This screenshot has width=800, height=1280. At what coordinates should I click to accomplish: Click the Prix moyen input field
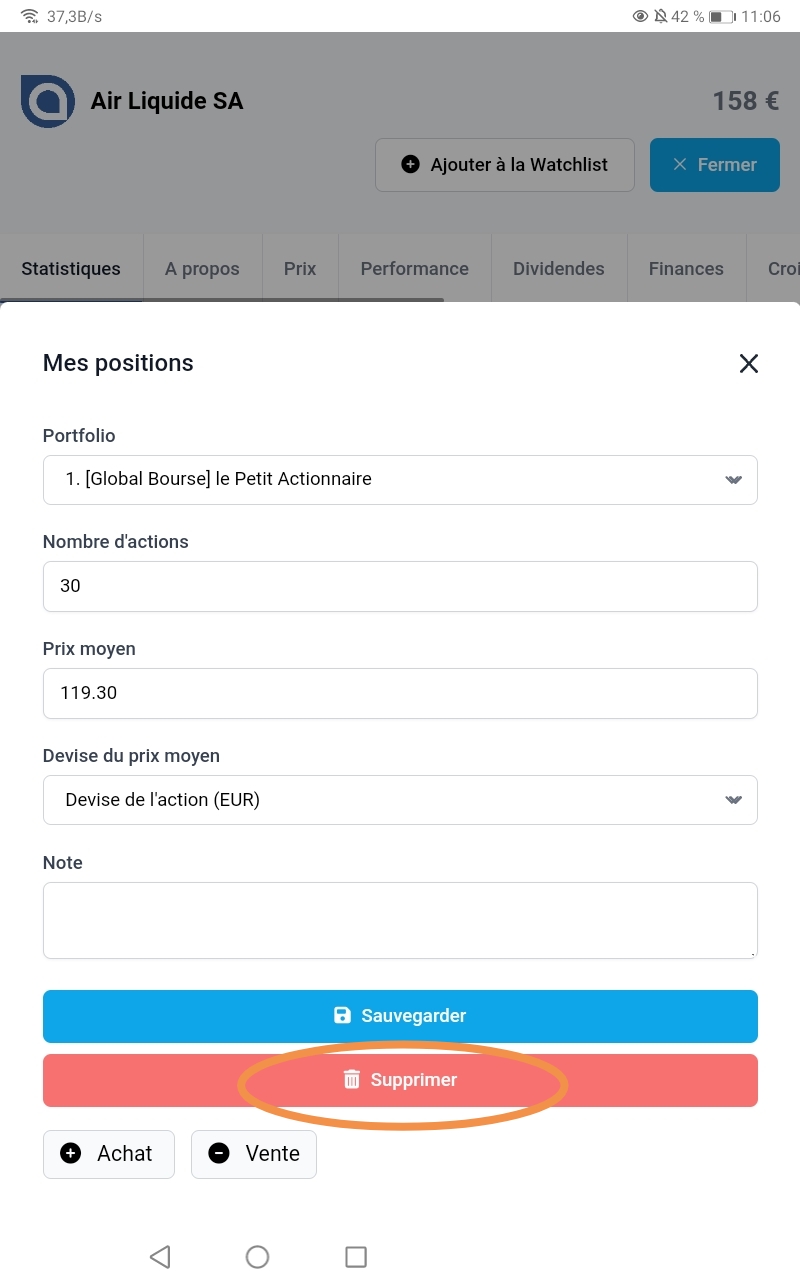pyautogui.click(x=400, y=693)
